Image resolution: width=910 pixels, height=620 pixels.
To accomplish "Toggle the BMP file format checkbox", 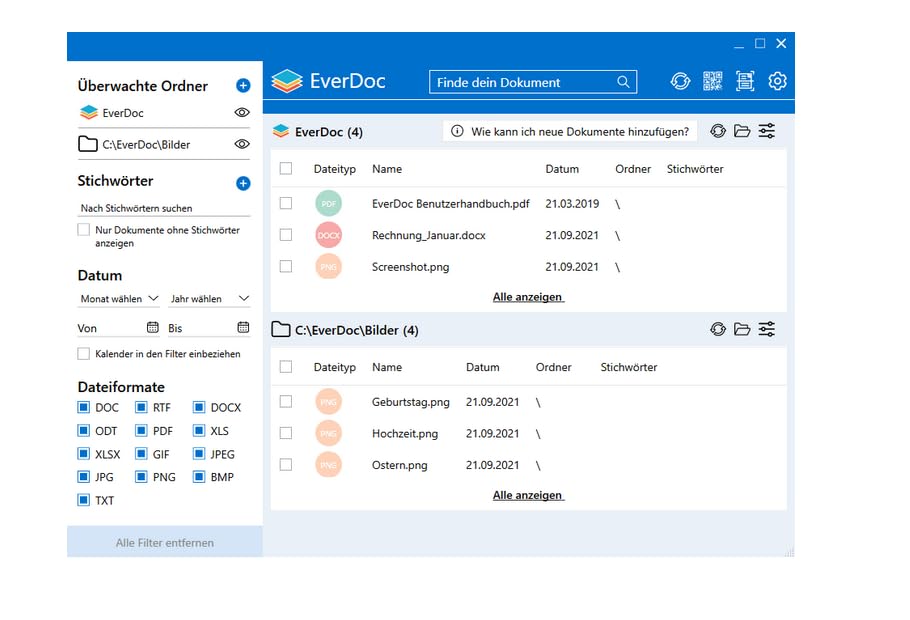I will tap(199, 477).
